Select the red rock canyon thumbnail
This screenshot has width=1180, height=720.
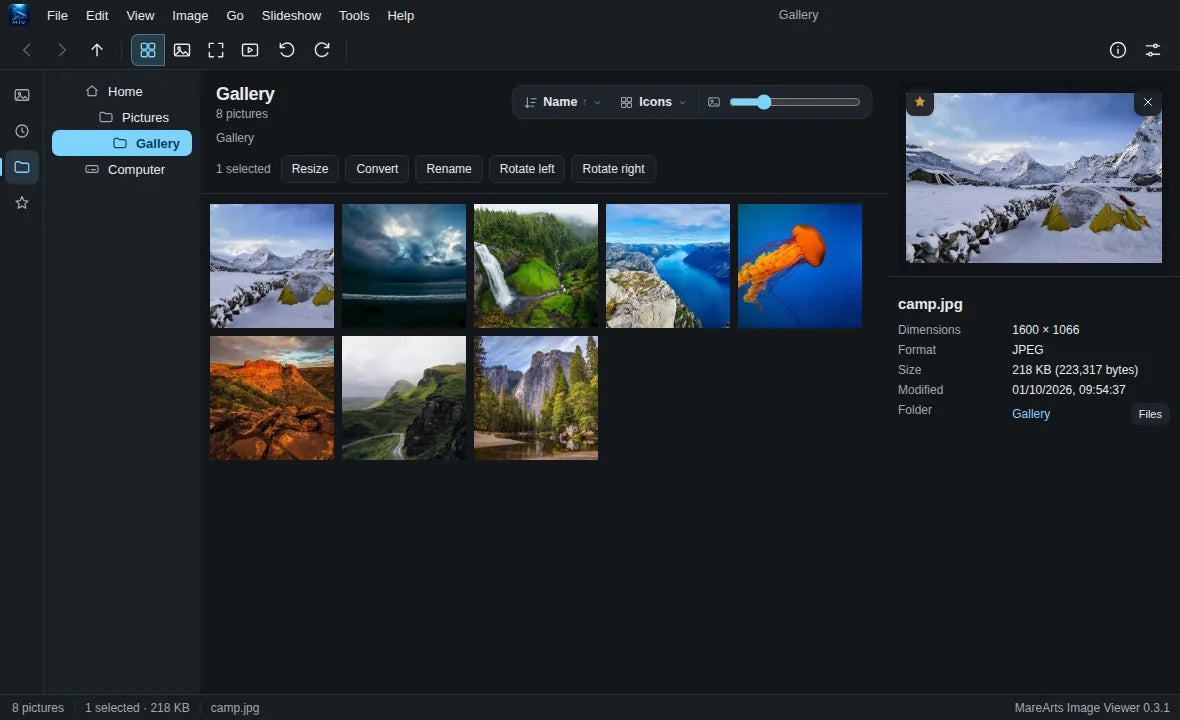point(272,398)
